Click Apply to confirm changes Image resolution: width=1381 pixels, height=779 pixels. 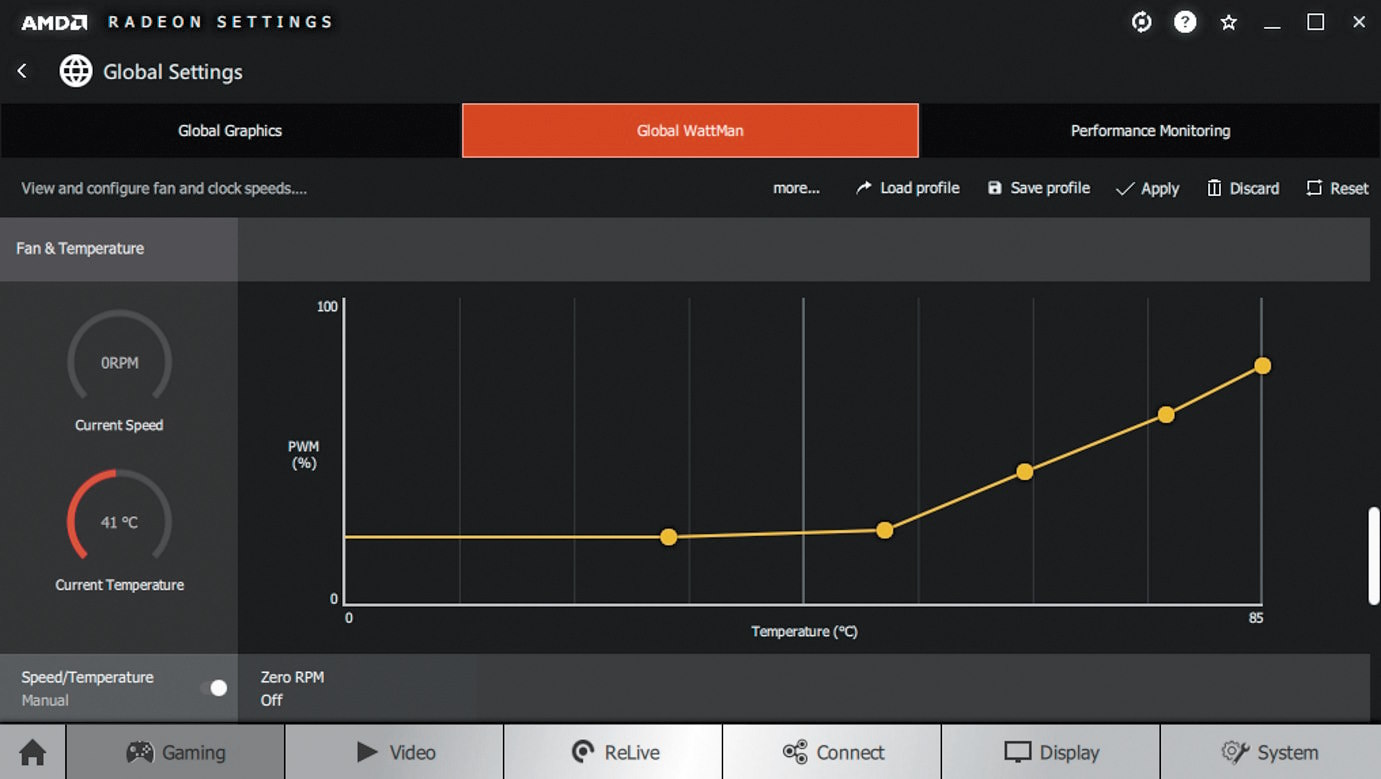click(x=1147, y=188)
